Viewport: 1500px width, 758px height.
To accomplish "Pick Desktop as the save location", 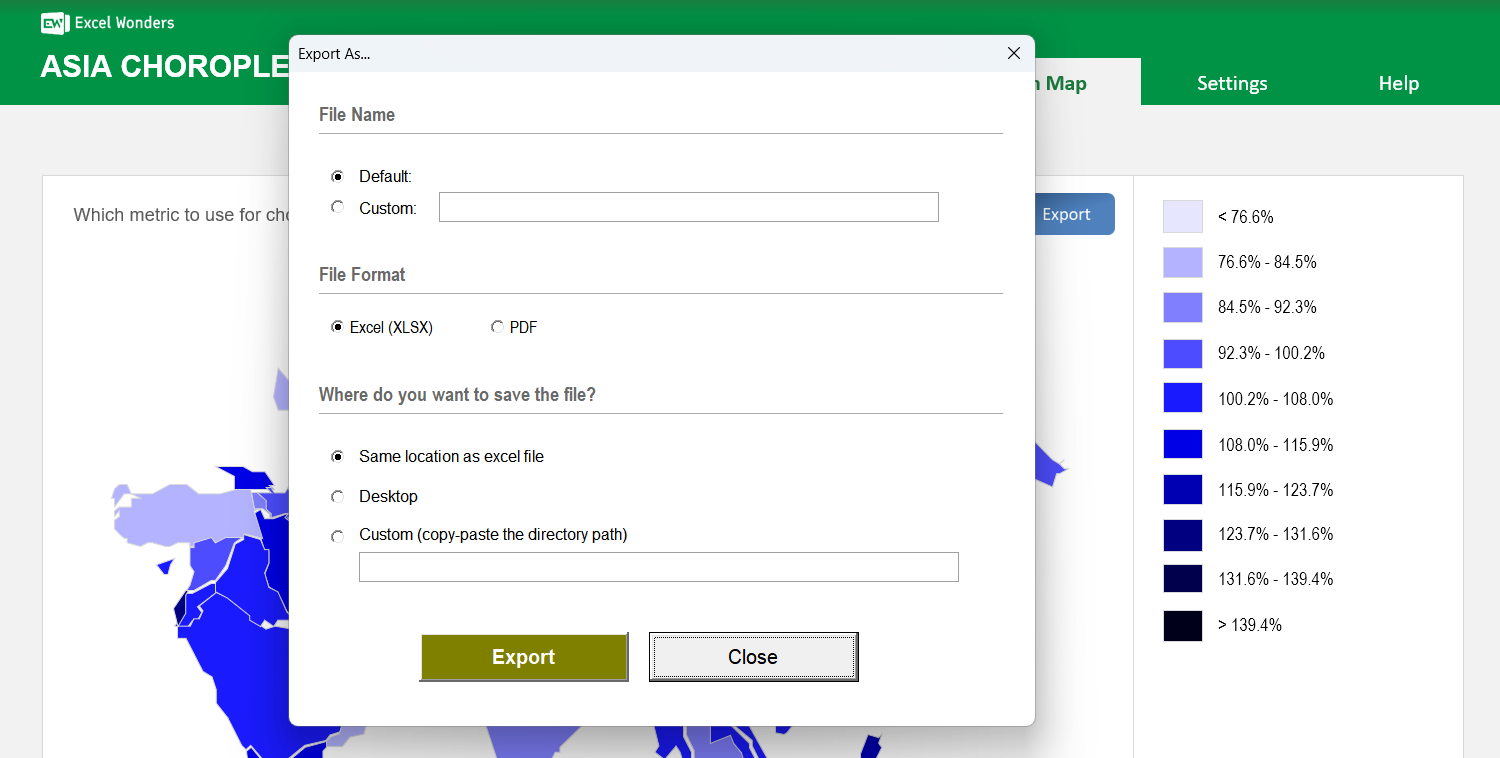I will (338, 496).
